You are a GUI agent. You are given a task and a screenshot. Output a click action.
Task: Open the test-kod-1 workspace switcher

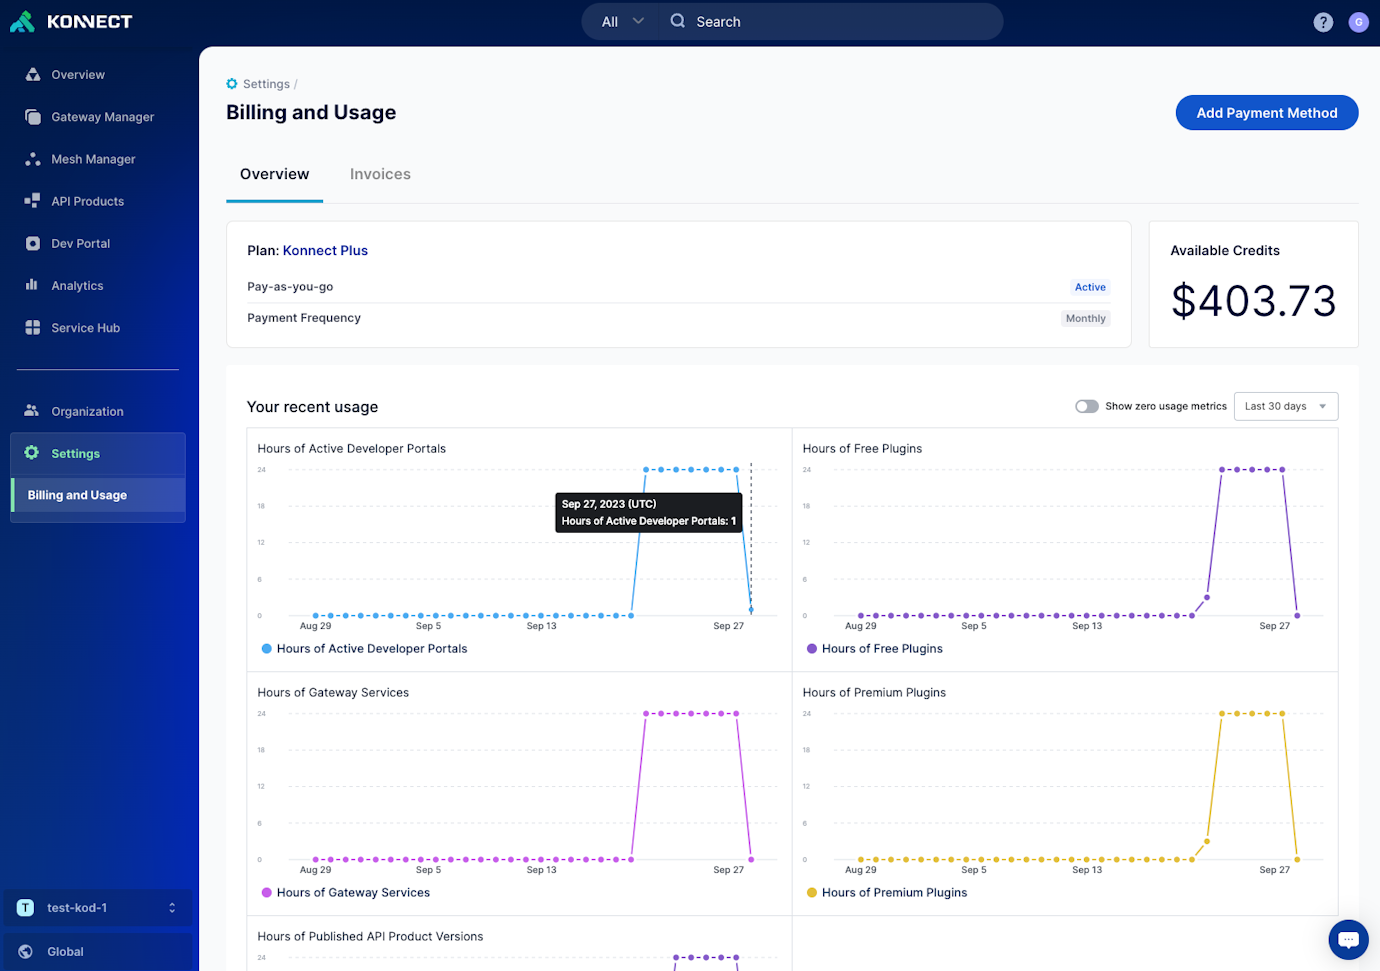[x=97, y=907]
